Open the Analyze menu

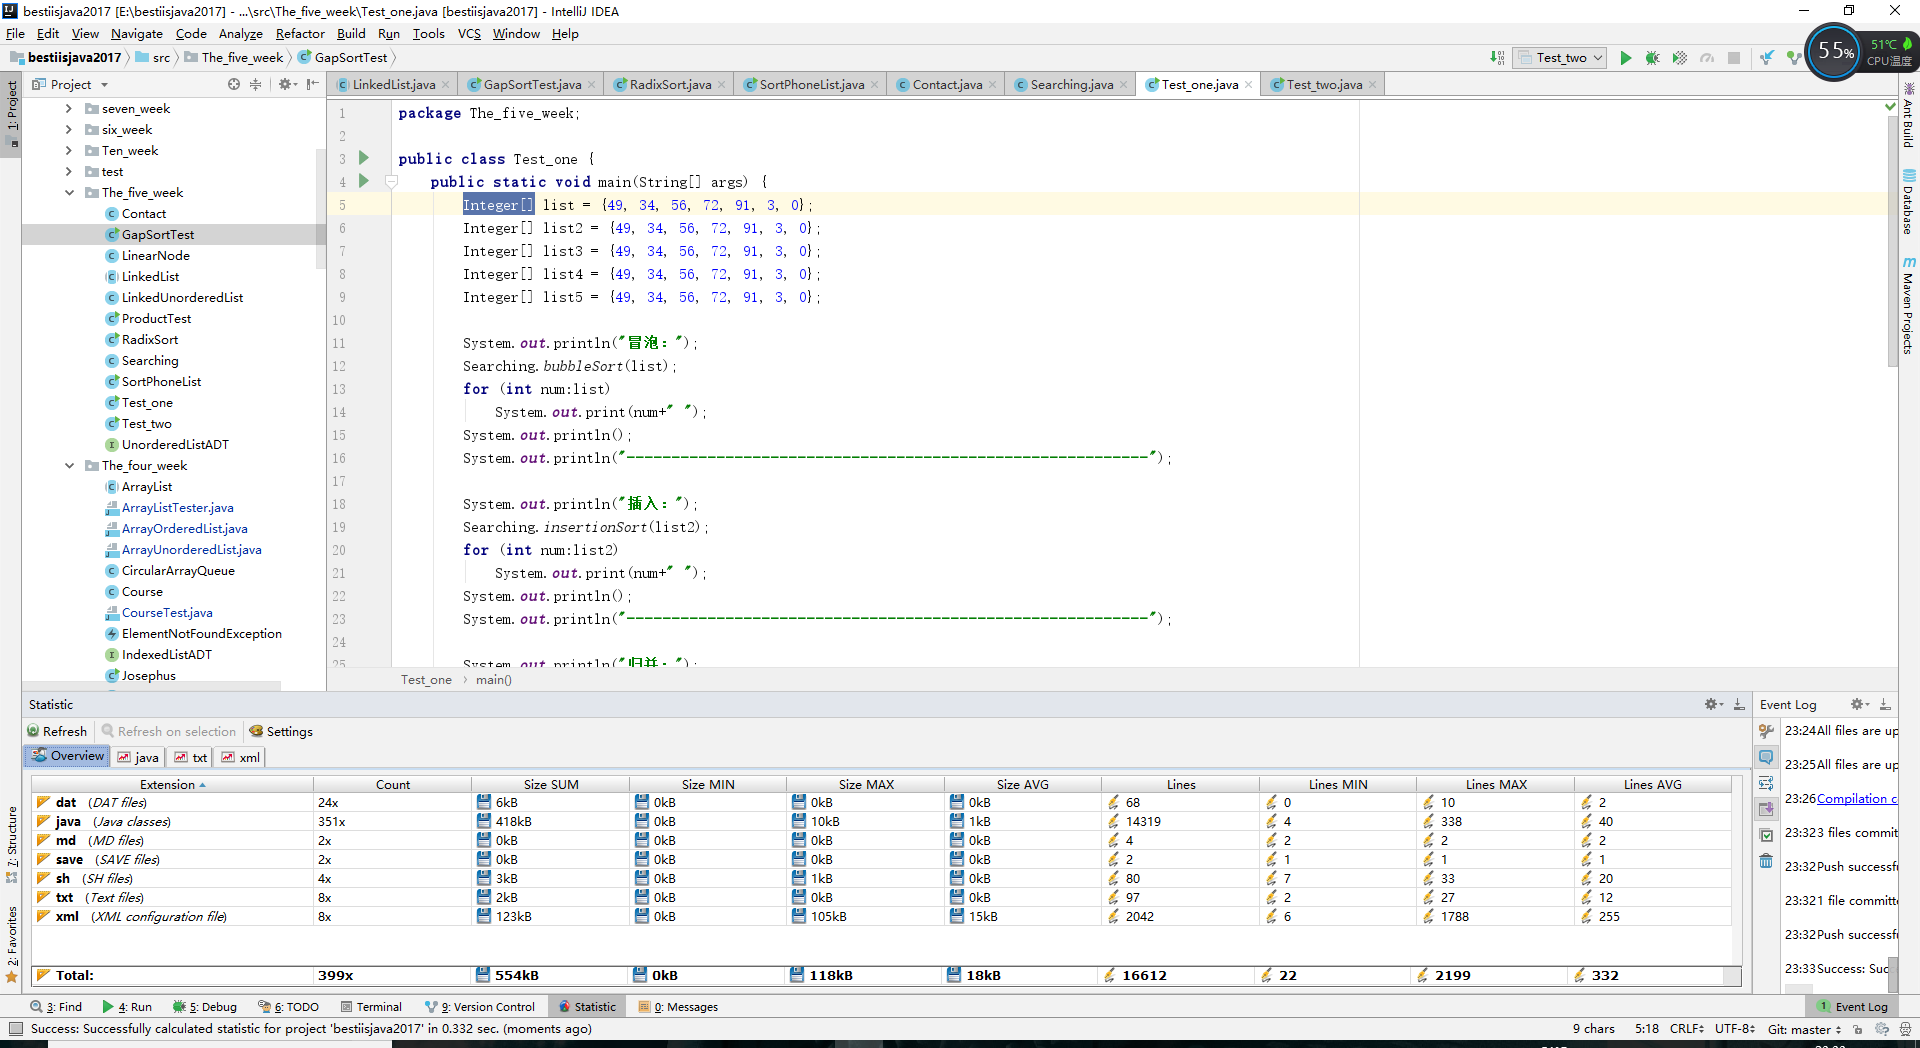240,33
